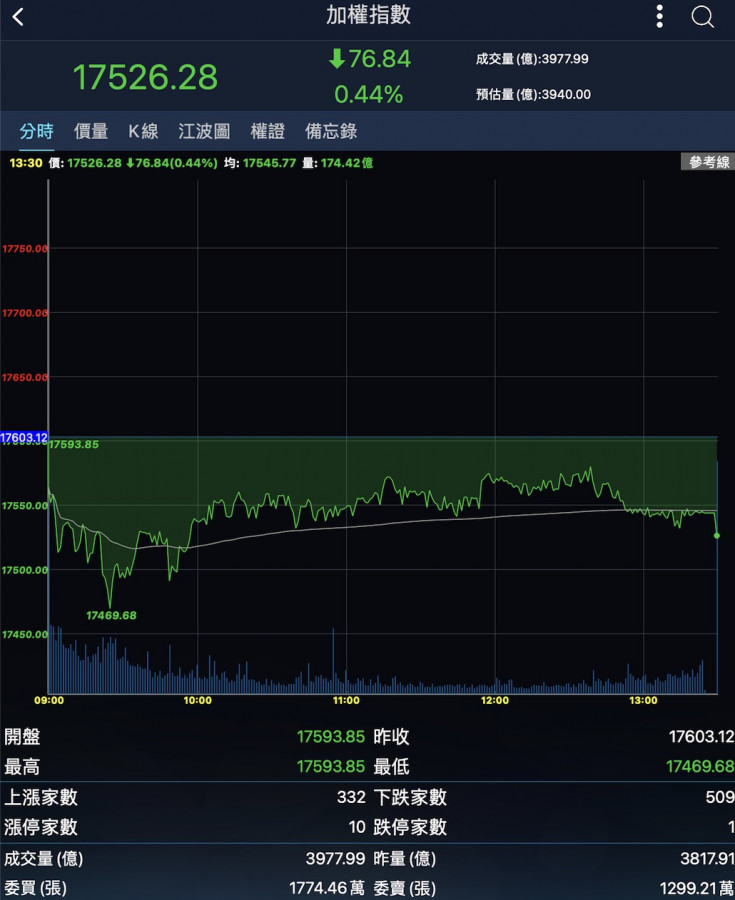Screen dimensions: 735x900
Task: Open the three-dot more options menu
Action: pos(660,17)
